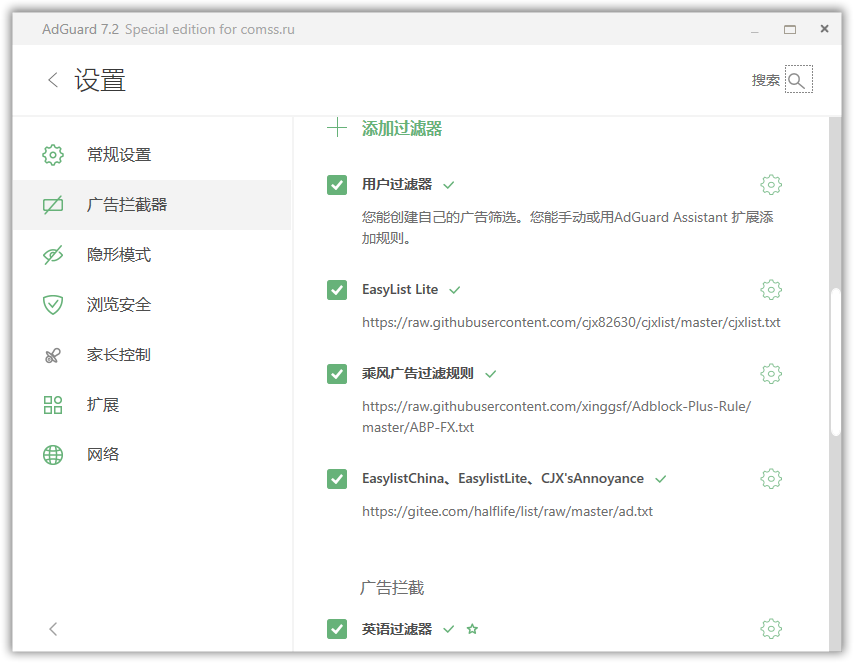854x664 pixels.
Task: Click the filter list scrollbar thumb
Action: [836, 362]
